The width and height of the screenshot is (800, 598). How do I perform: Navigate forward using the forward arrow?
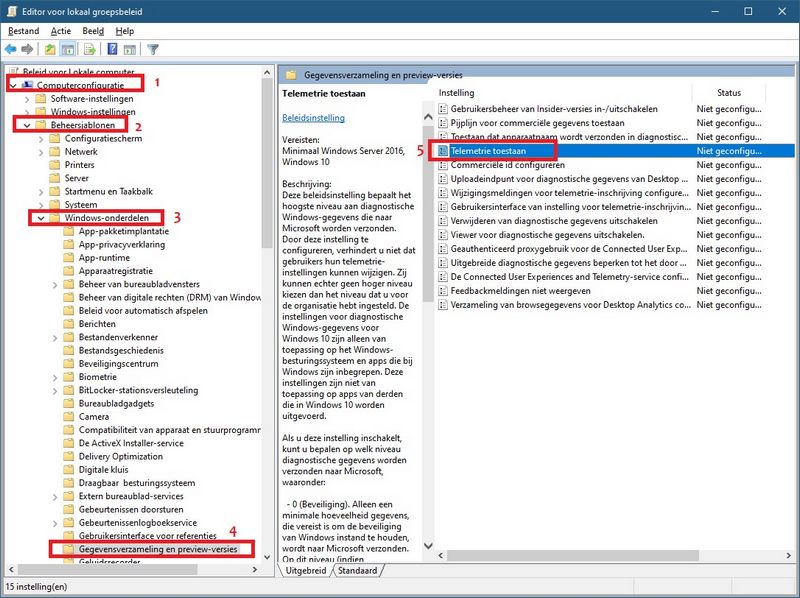(x=27, y=50)
